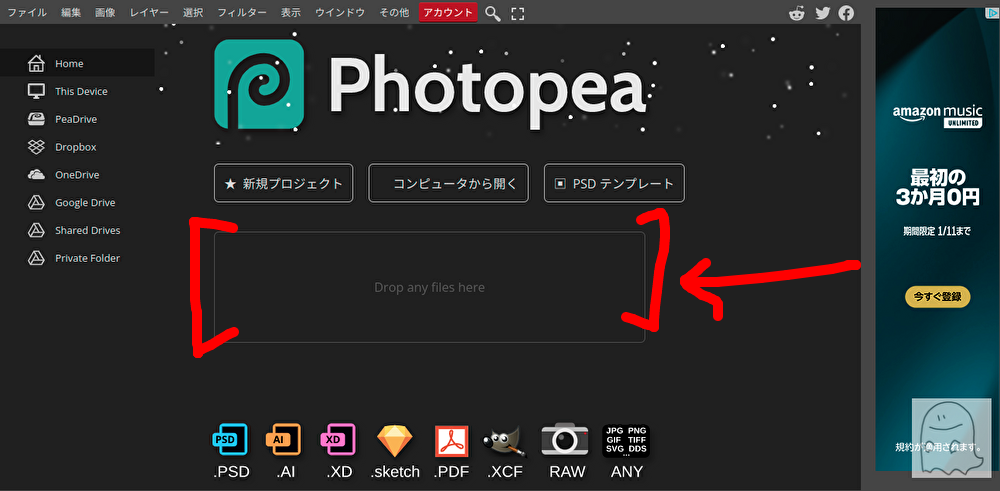Open the その他 menu
1000x491 pixels.
[394, 12]
